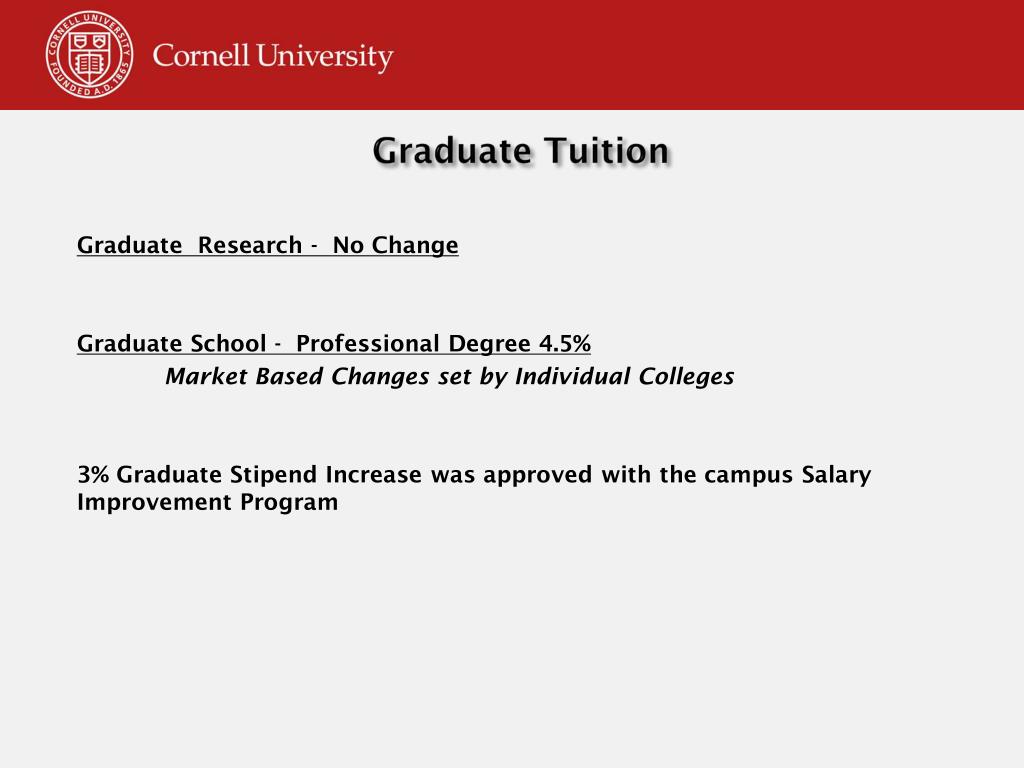Click the word 'Tuition' in the title

[607, 151]
